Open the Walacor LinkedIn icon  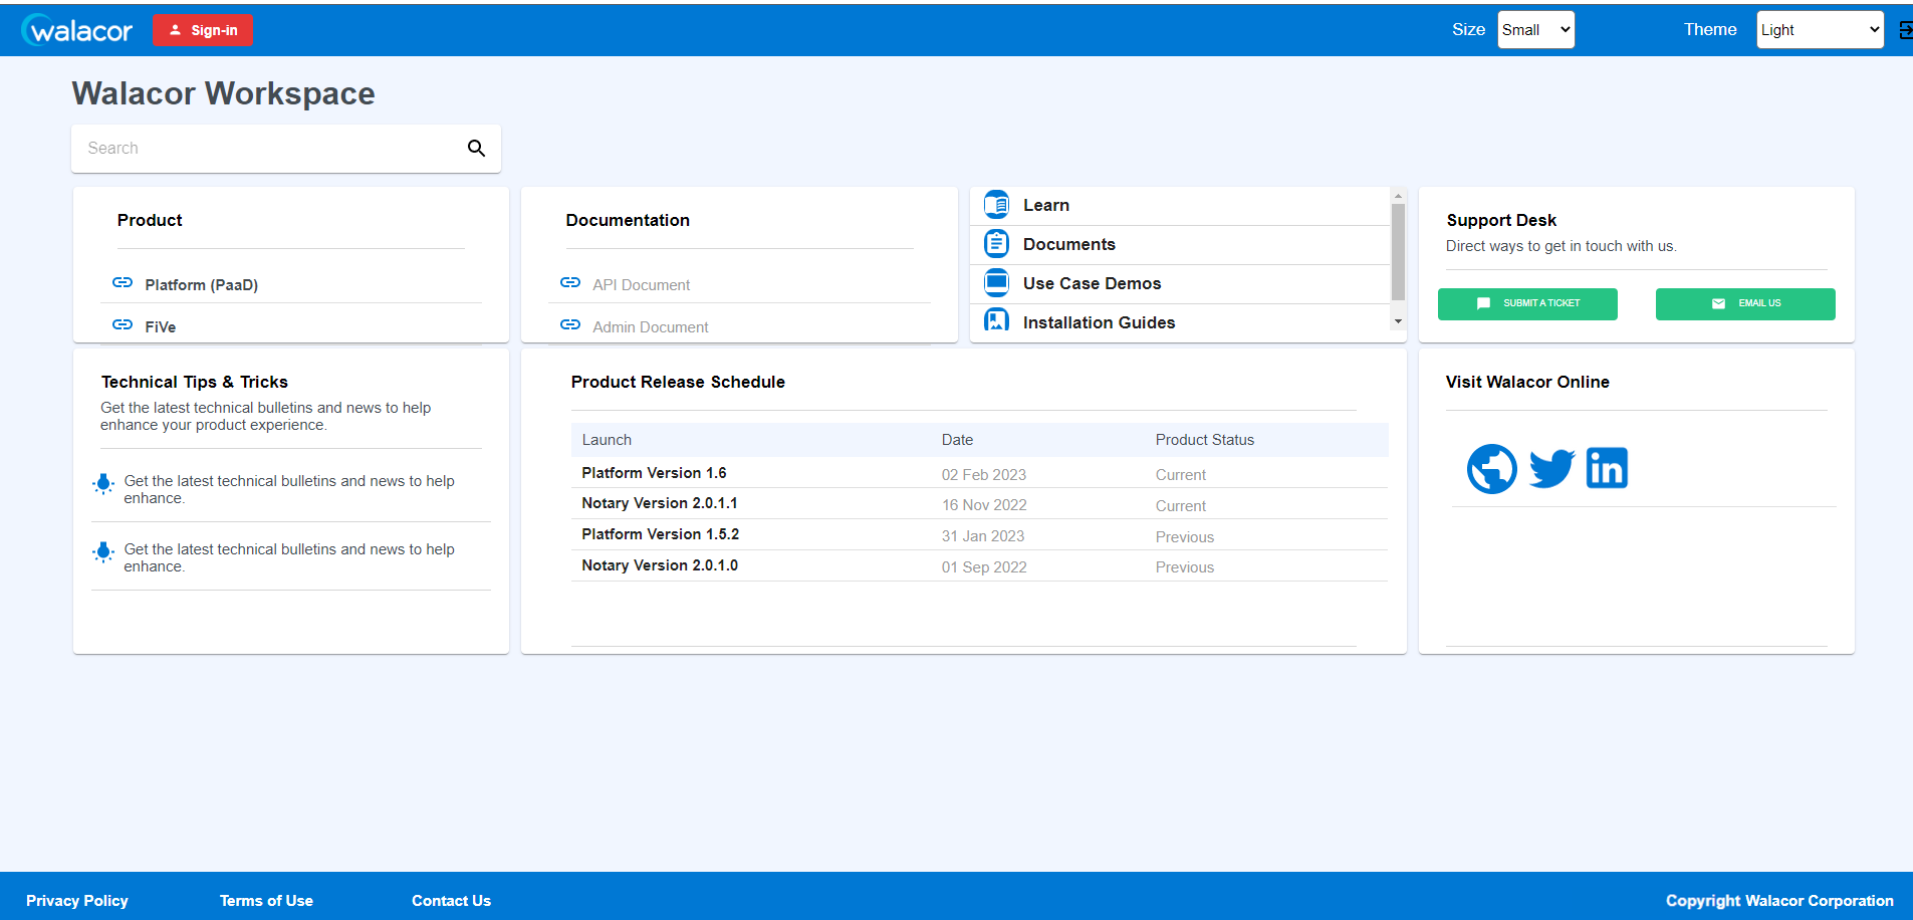[x=1607, y=467]
